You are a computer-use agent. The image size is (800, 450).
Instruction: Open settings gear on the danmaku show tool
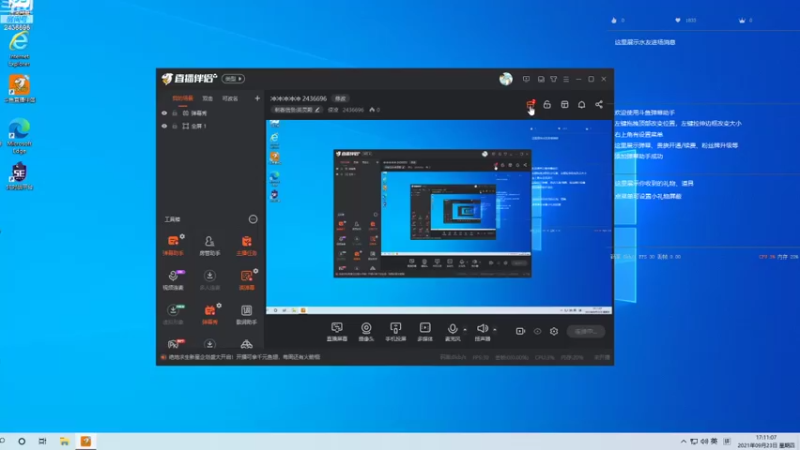[219, 306]
